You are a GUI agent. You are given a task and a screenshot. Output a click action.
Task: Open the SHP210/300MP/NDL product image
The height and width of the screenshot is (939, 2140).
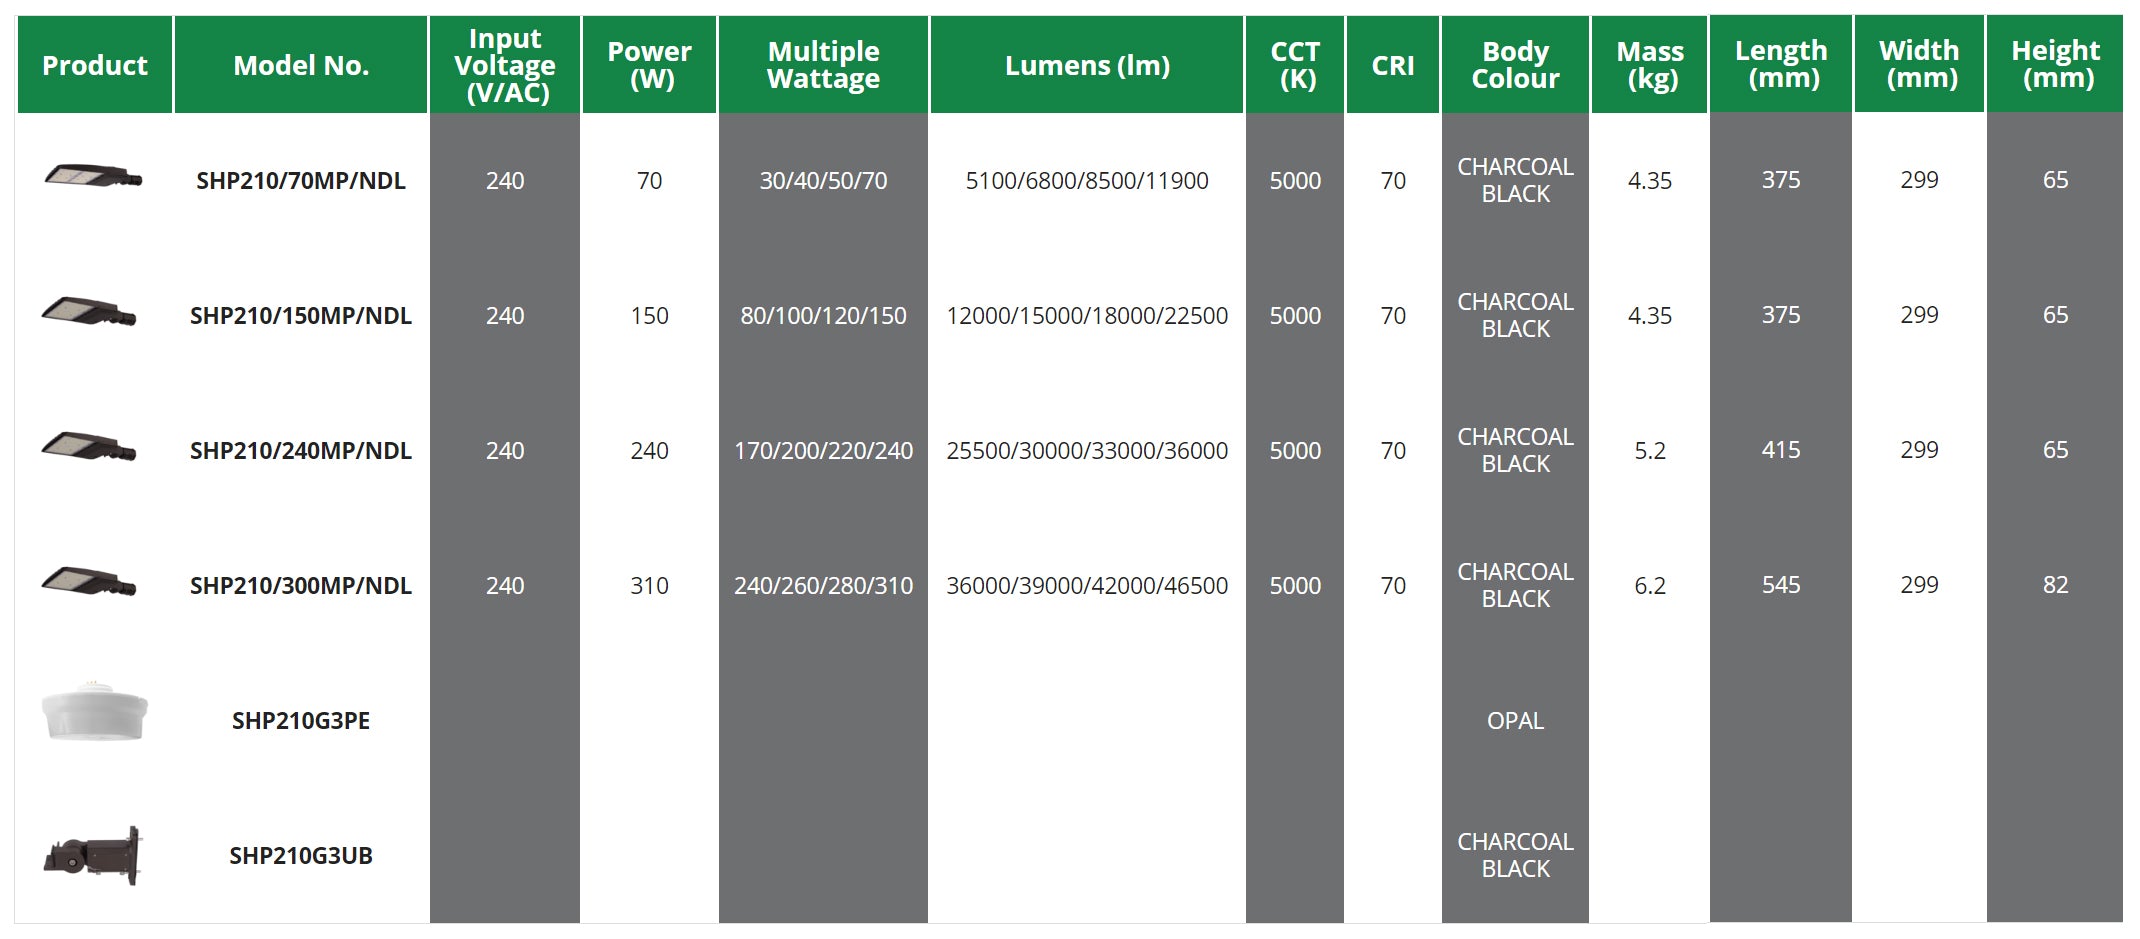pyautogui.click(x=89, y=582)
